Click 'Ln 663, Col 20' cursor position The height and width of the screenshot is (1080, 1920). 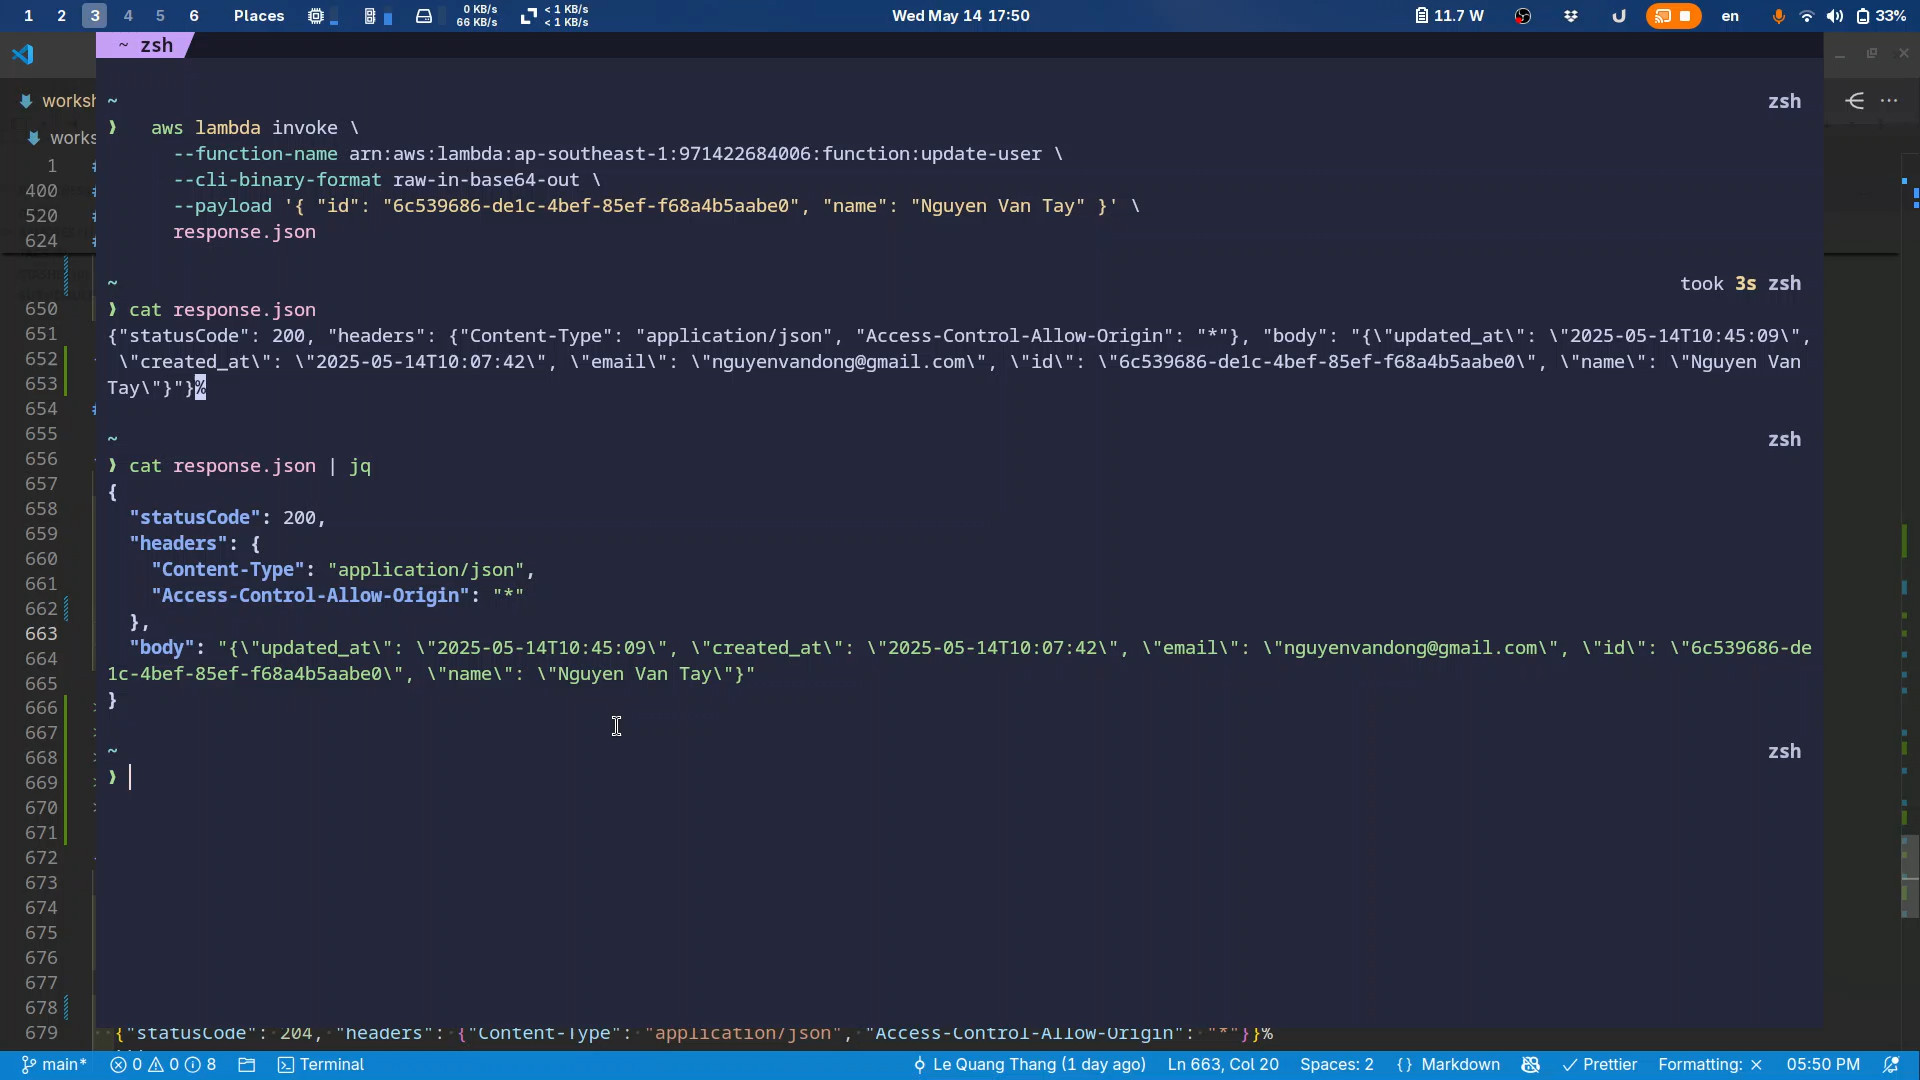[x=1223, y=1064]
